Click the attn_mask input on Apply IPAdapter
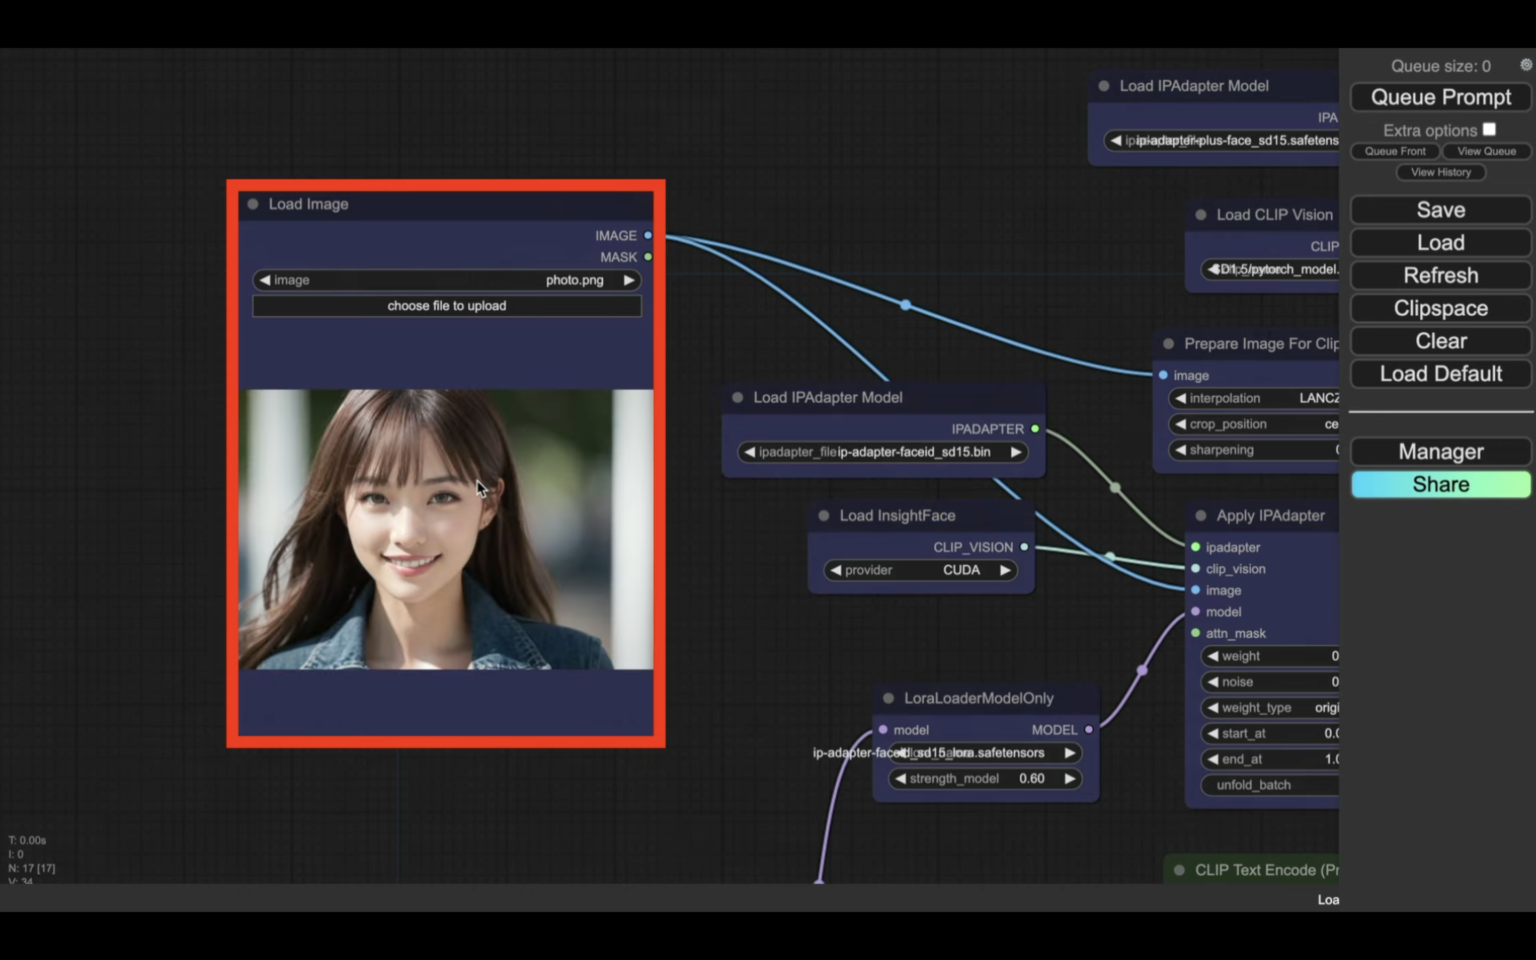The image size is (1536, 960). pos(1196,633)
